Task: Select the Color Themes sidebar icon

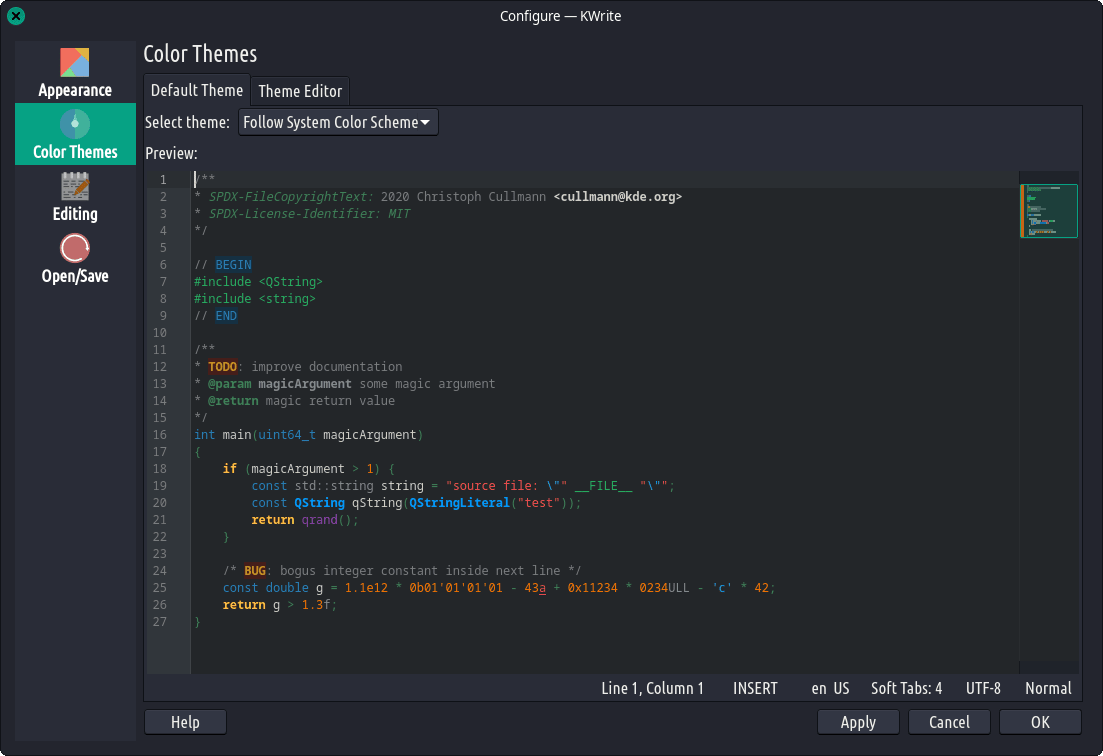Action: [x=75, y=125]
